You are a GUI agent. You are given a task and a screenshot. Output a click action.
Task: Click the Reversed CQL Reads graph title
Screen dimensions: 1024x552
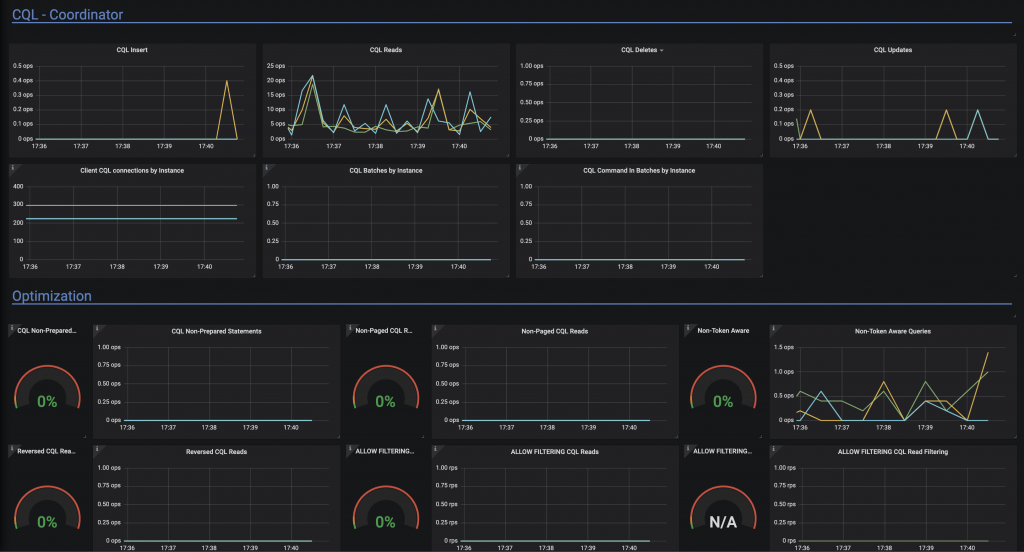pos(216,451)
